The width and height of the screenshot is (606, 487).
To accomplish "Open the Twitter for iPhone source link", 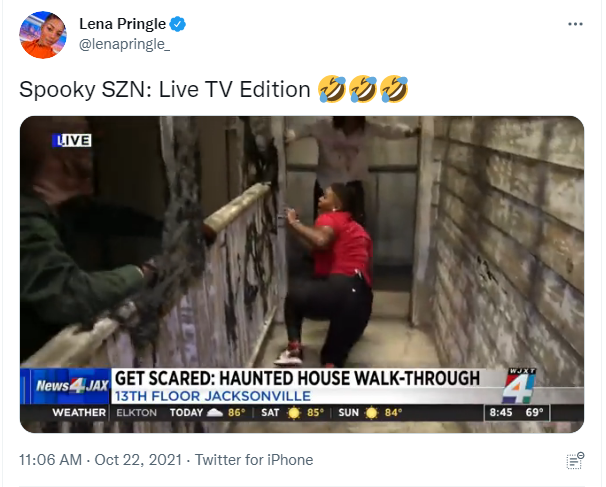I will [x=254, y=460].
